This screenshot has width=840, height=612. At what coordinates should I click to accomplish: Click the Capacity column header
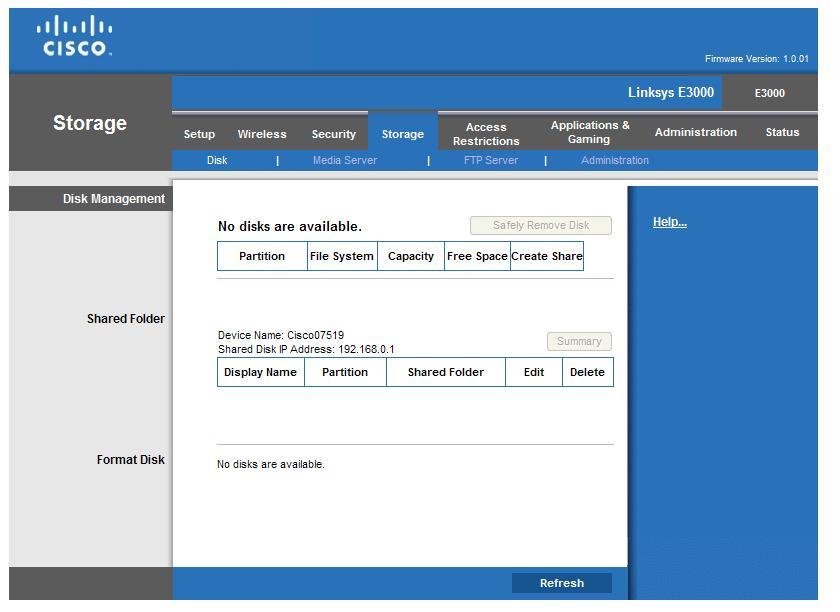(x=411, y=256)
